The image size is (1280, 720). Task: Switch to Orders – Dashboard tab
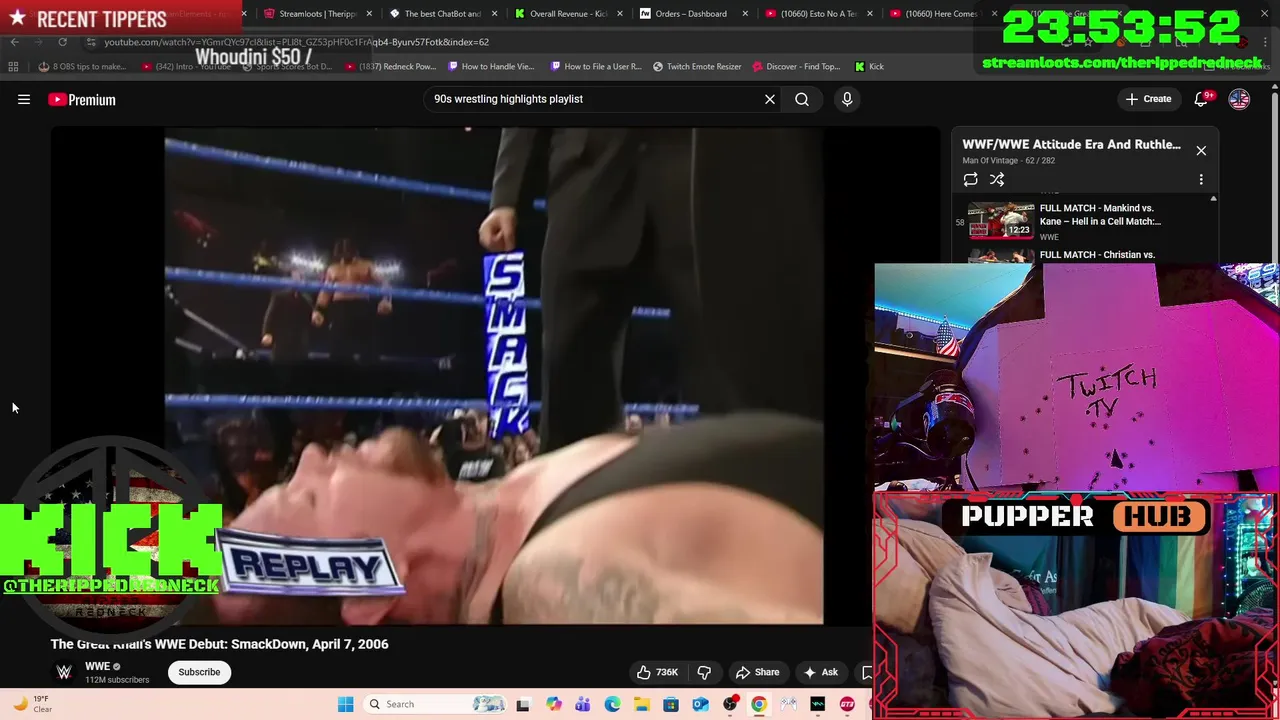(691, 14)
